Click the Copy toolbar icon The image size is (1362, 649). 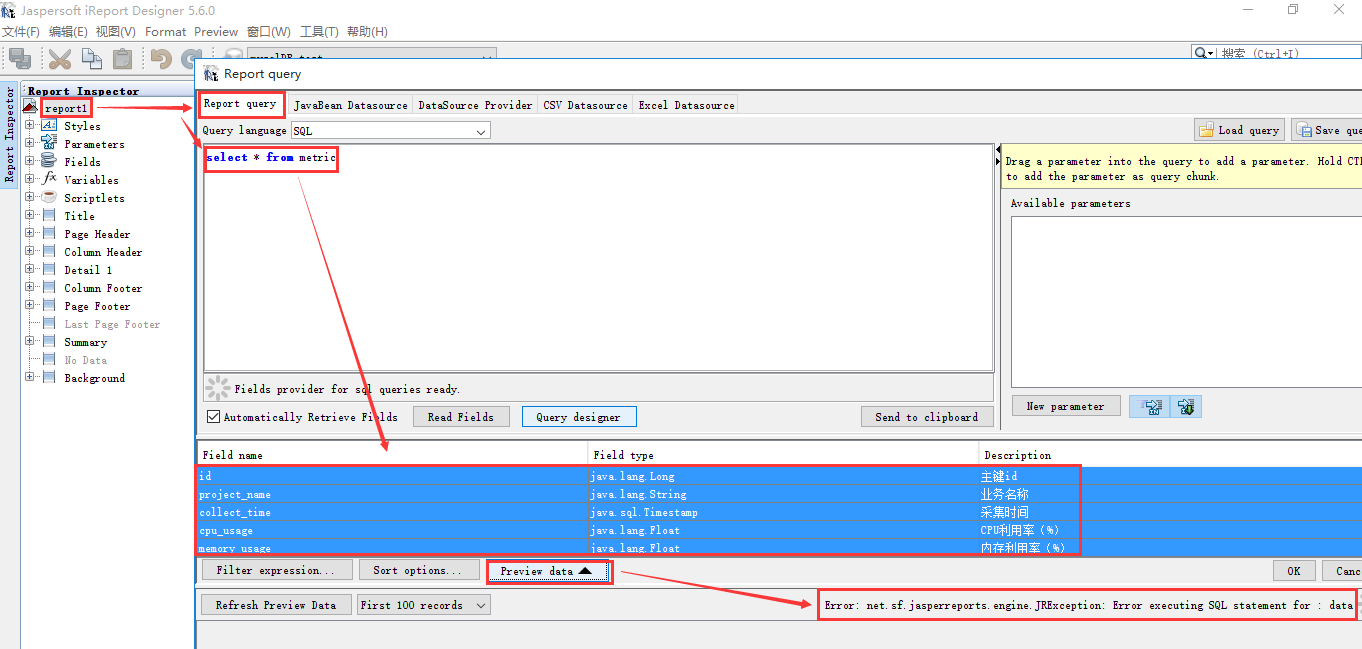(91, 59)
